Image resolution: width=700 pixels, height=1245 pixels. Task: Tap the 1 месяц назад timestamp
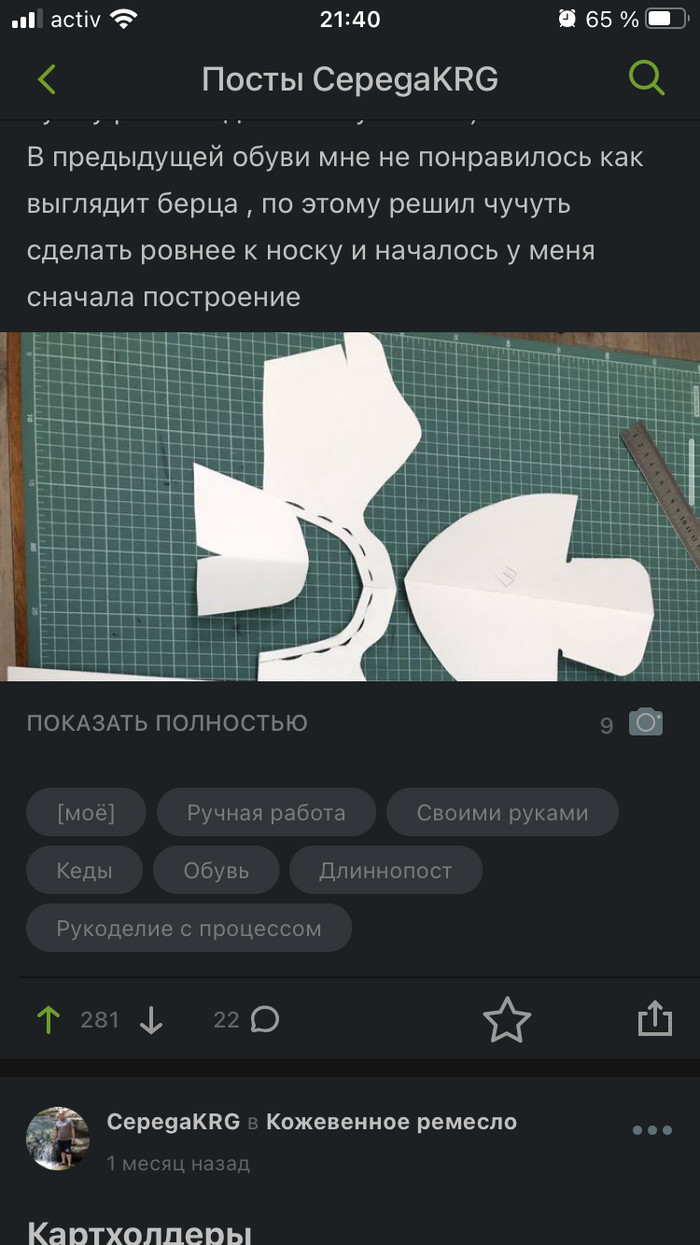178,1163
